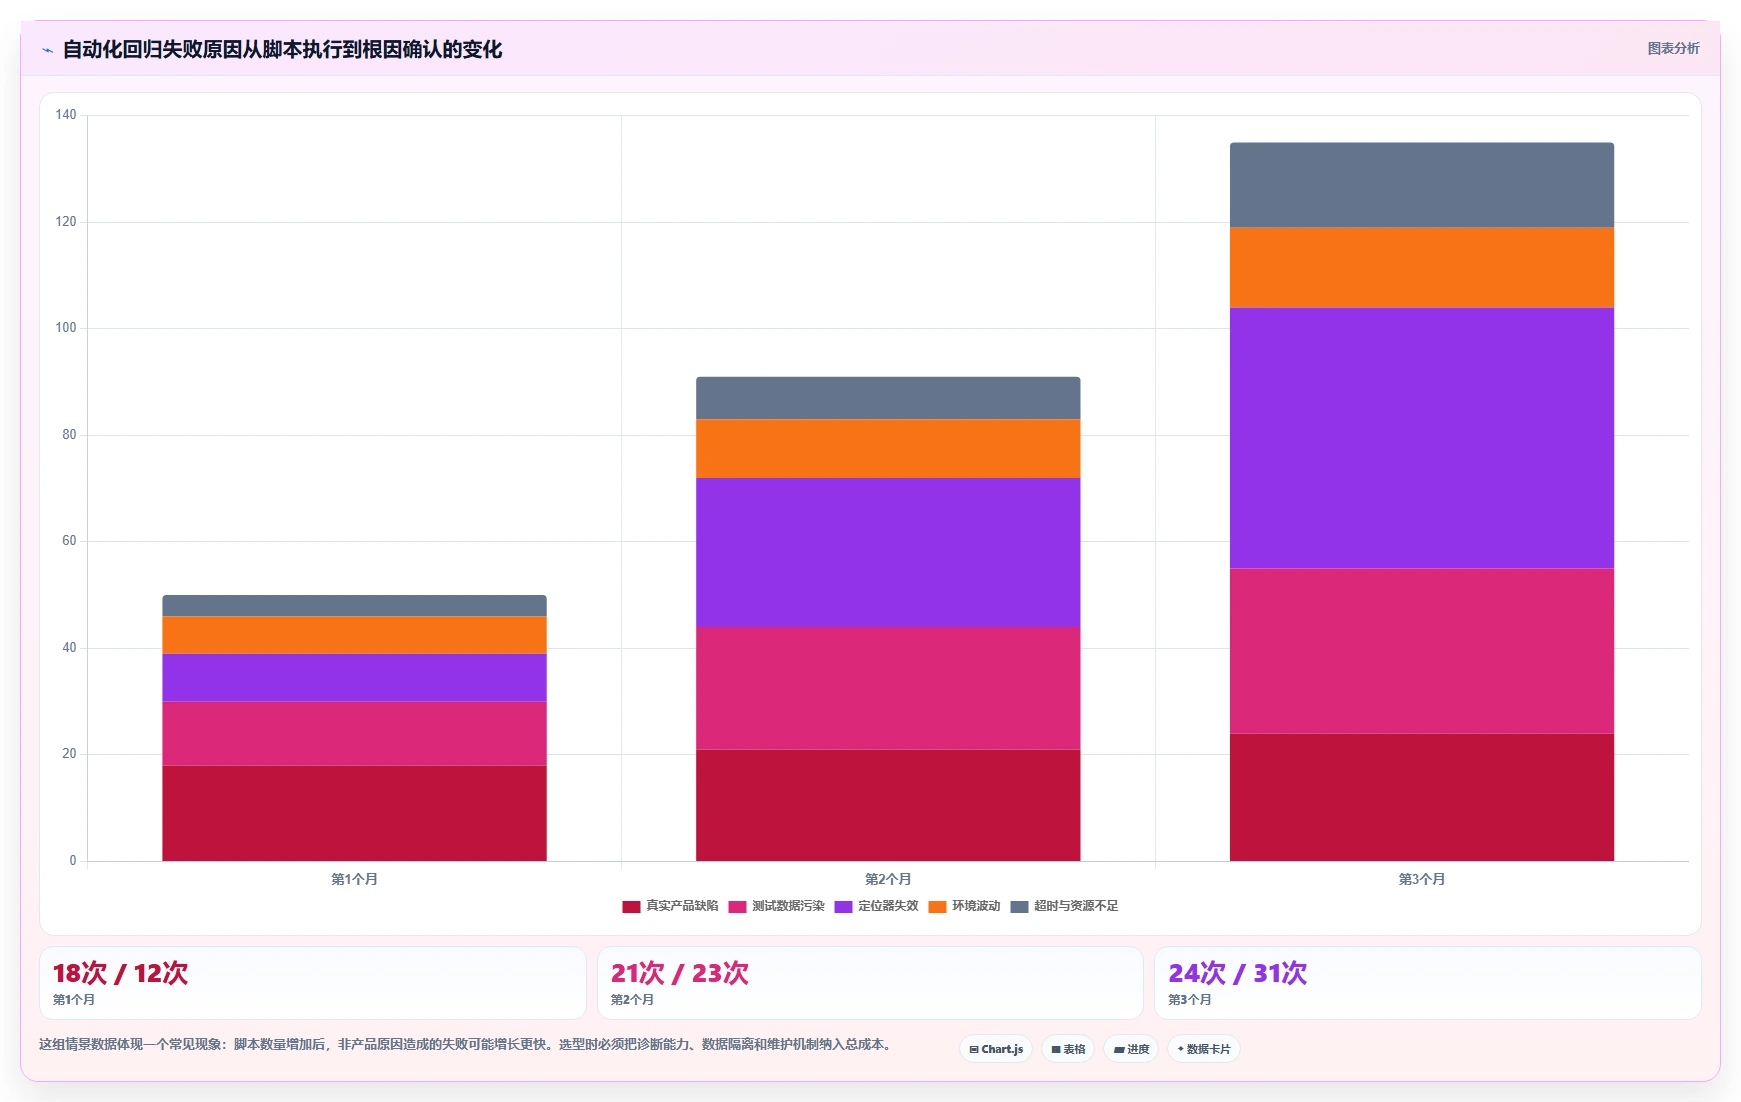Click the gray 超时与资源不足 segment of 第3个月 bar
The width and height of the screenshot is (1741, 1102).
coord(1422,185)
